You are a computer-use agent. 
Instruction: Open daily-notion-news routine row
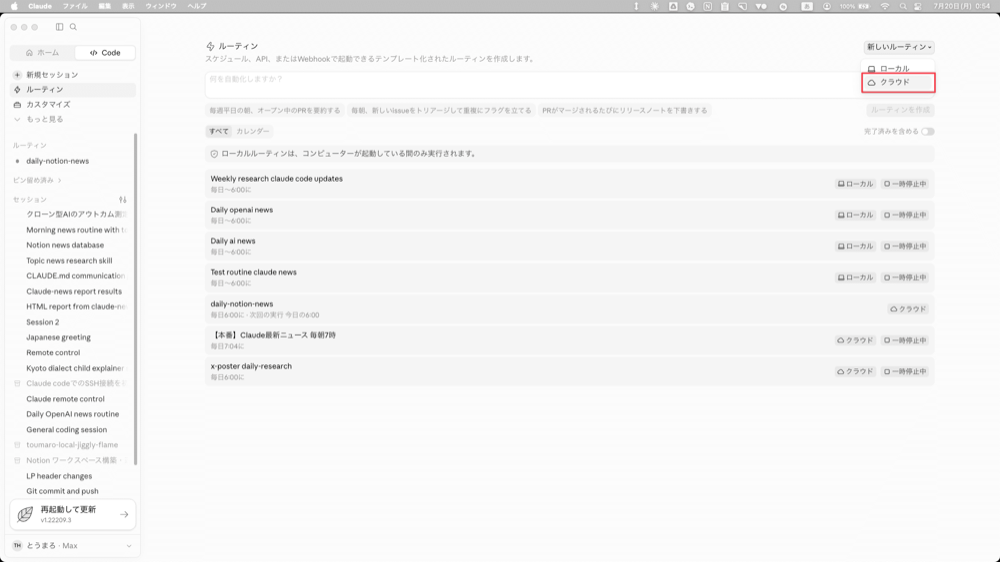(570, 309)
